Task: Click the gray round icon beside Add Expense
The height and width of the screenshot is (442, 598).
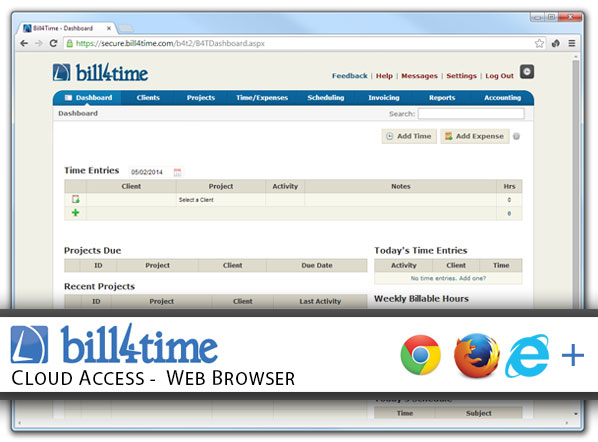Action: click(516, 136)
